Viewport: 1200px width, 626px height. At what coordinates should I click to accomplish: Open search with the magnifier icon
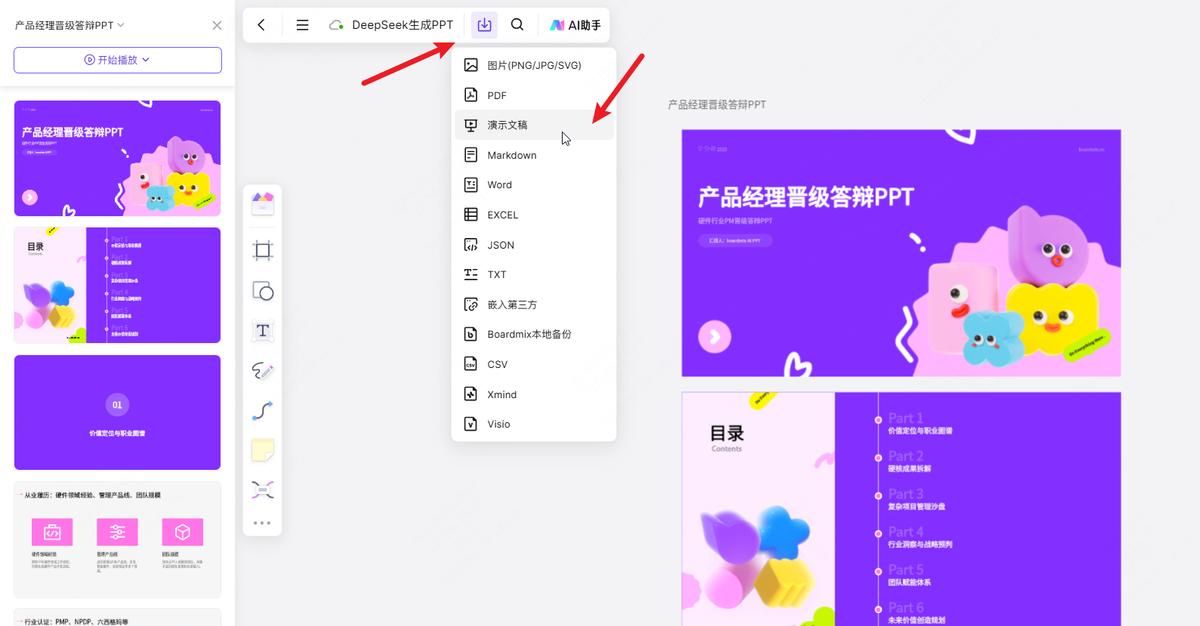pyautogui.click(x=517, y=24)
